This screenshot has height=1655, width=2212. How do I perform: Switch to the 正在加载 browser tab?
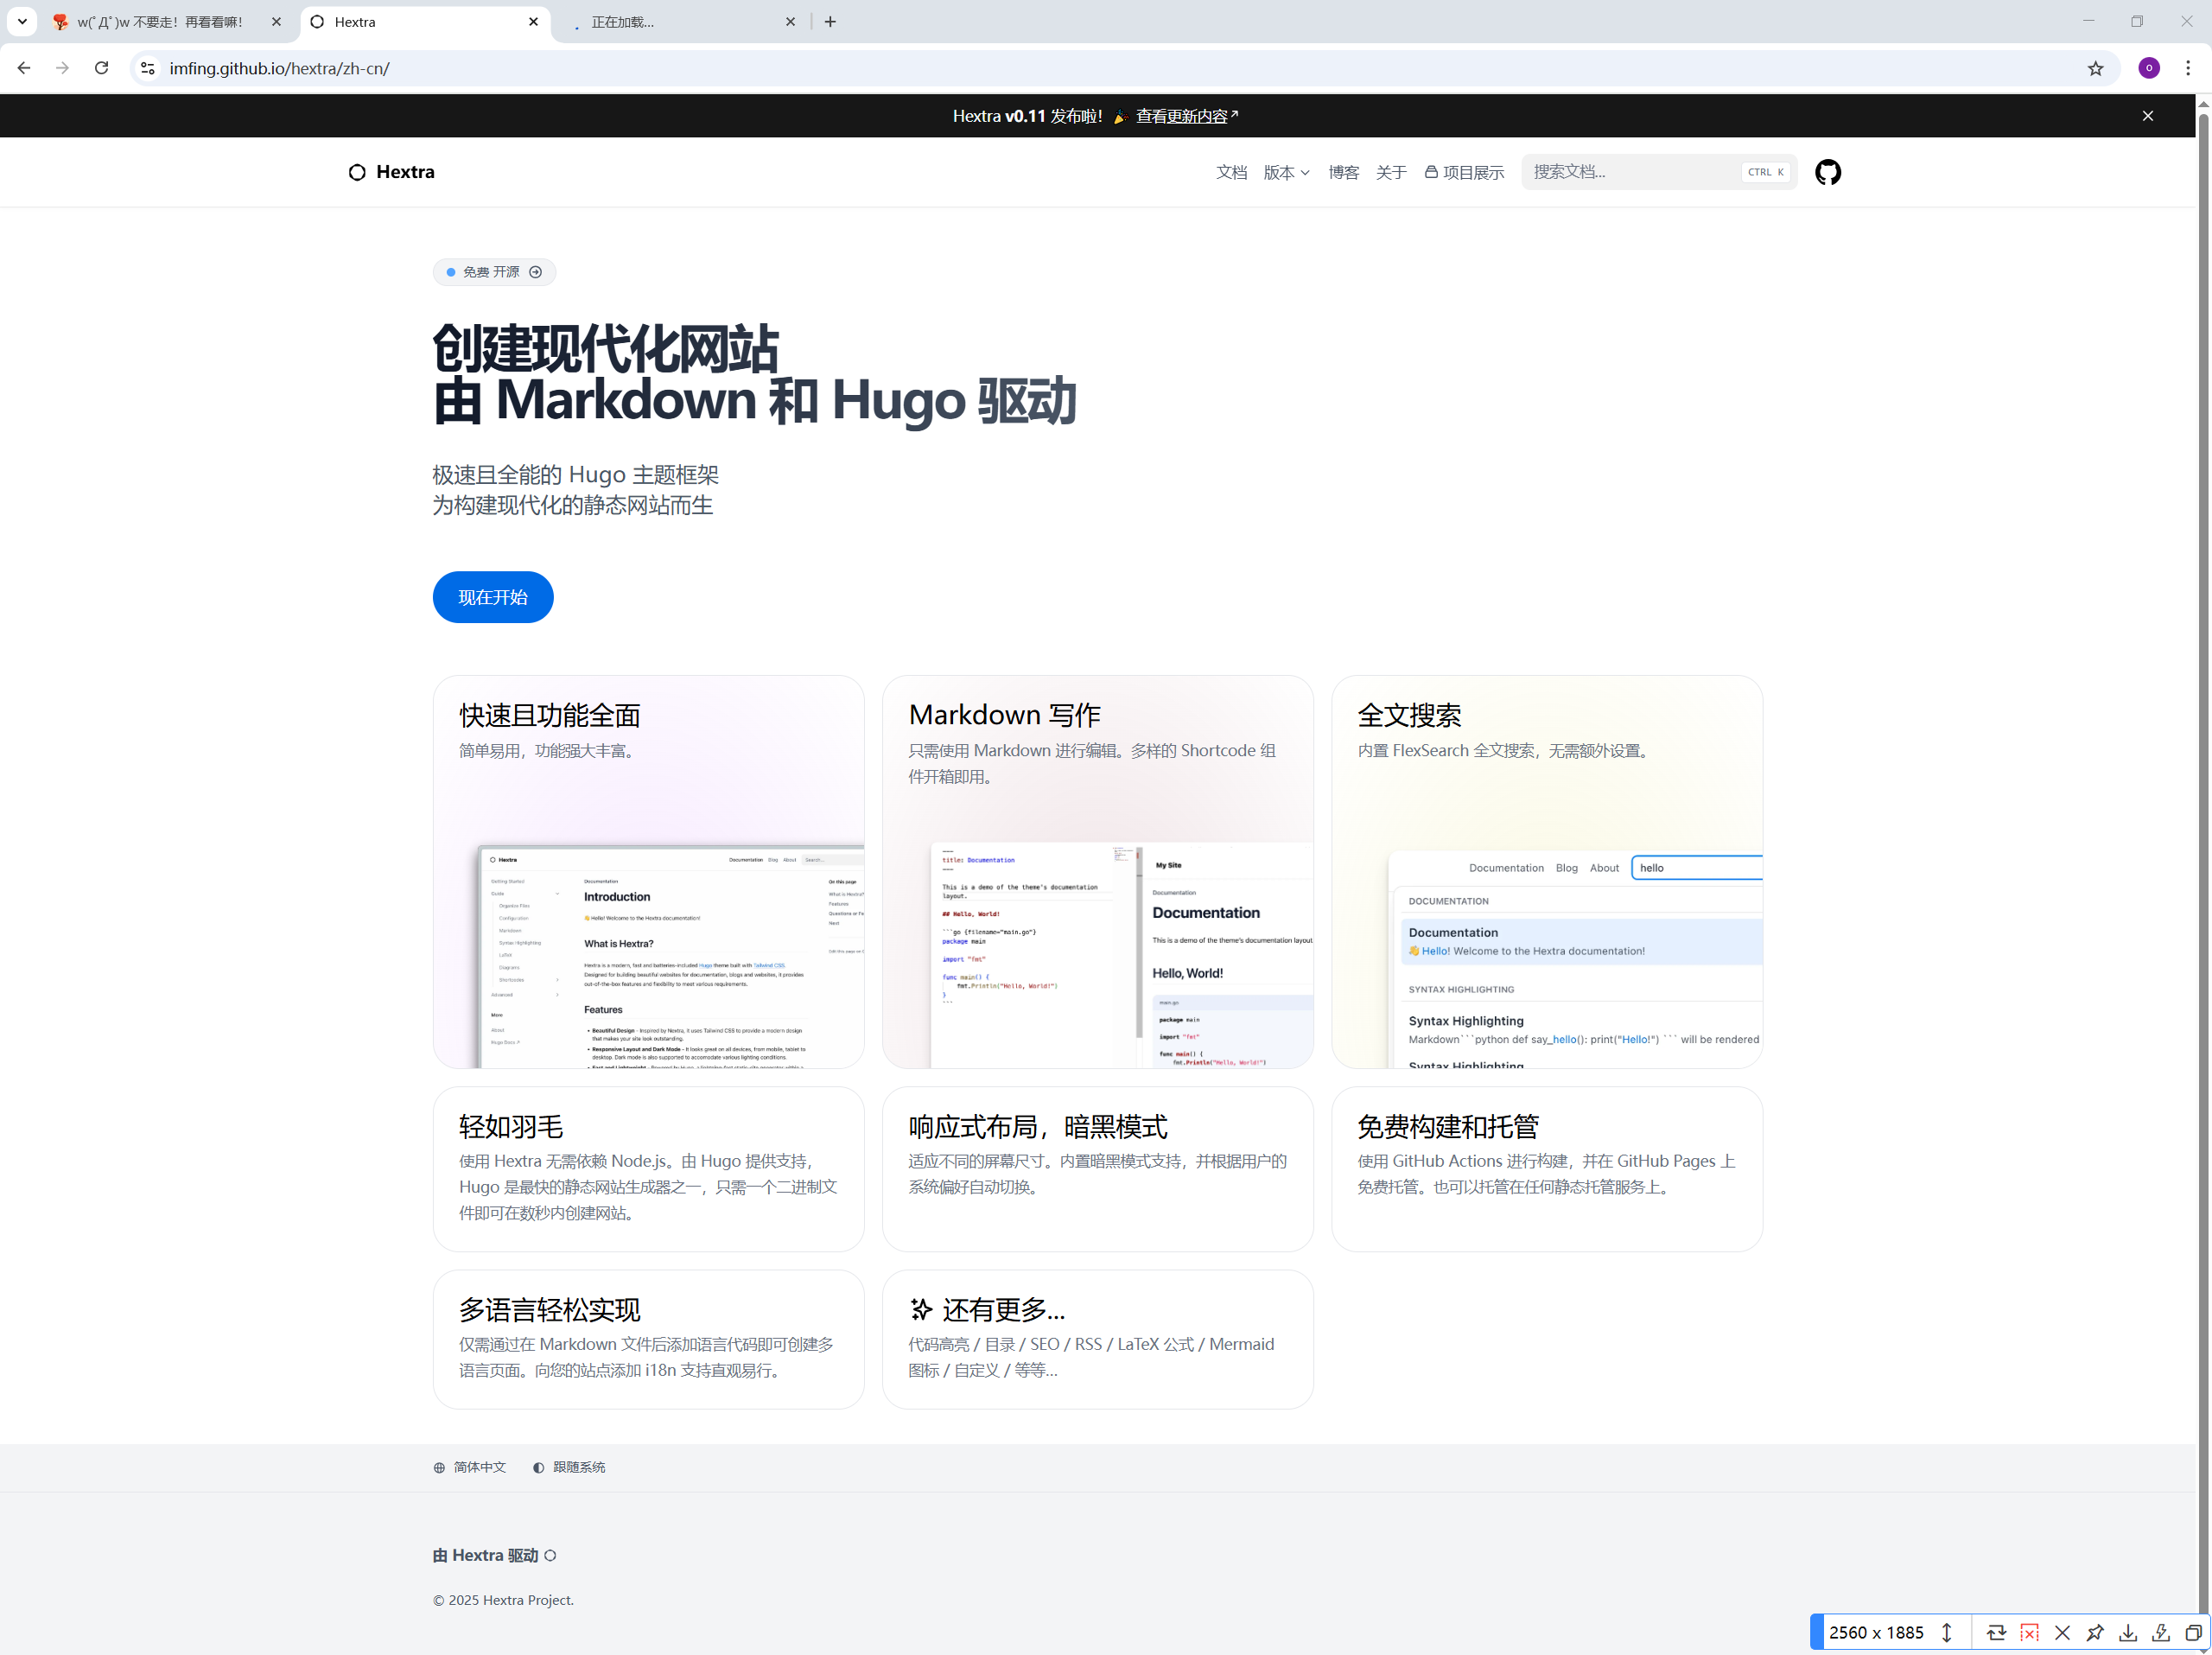coord(680,22)
